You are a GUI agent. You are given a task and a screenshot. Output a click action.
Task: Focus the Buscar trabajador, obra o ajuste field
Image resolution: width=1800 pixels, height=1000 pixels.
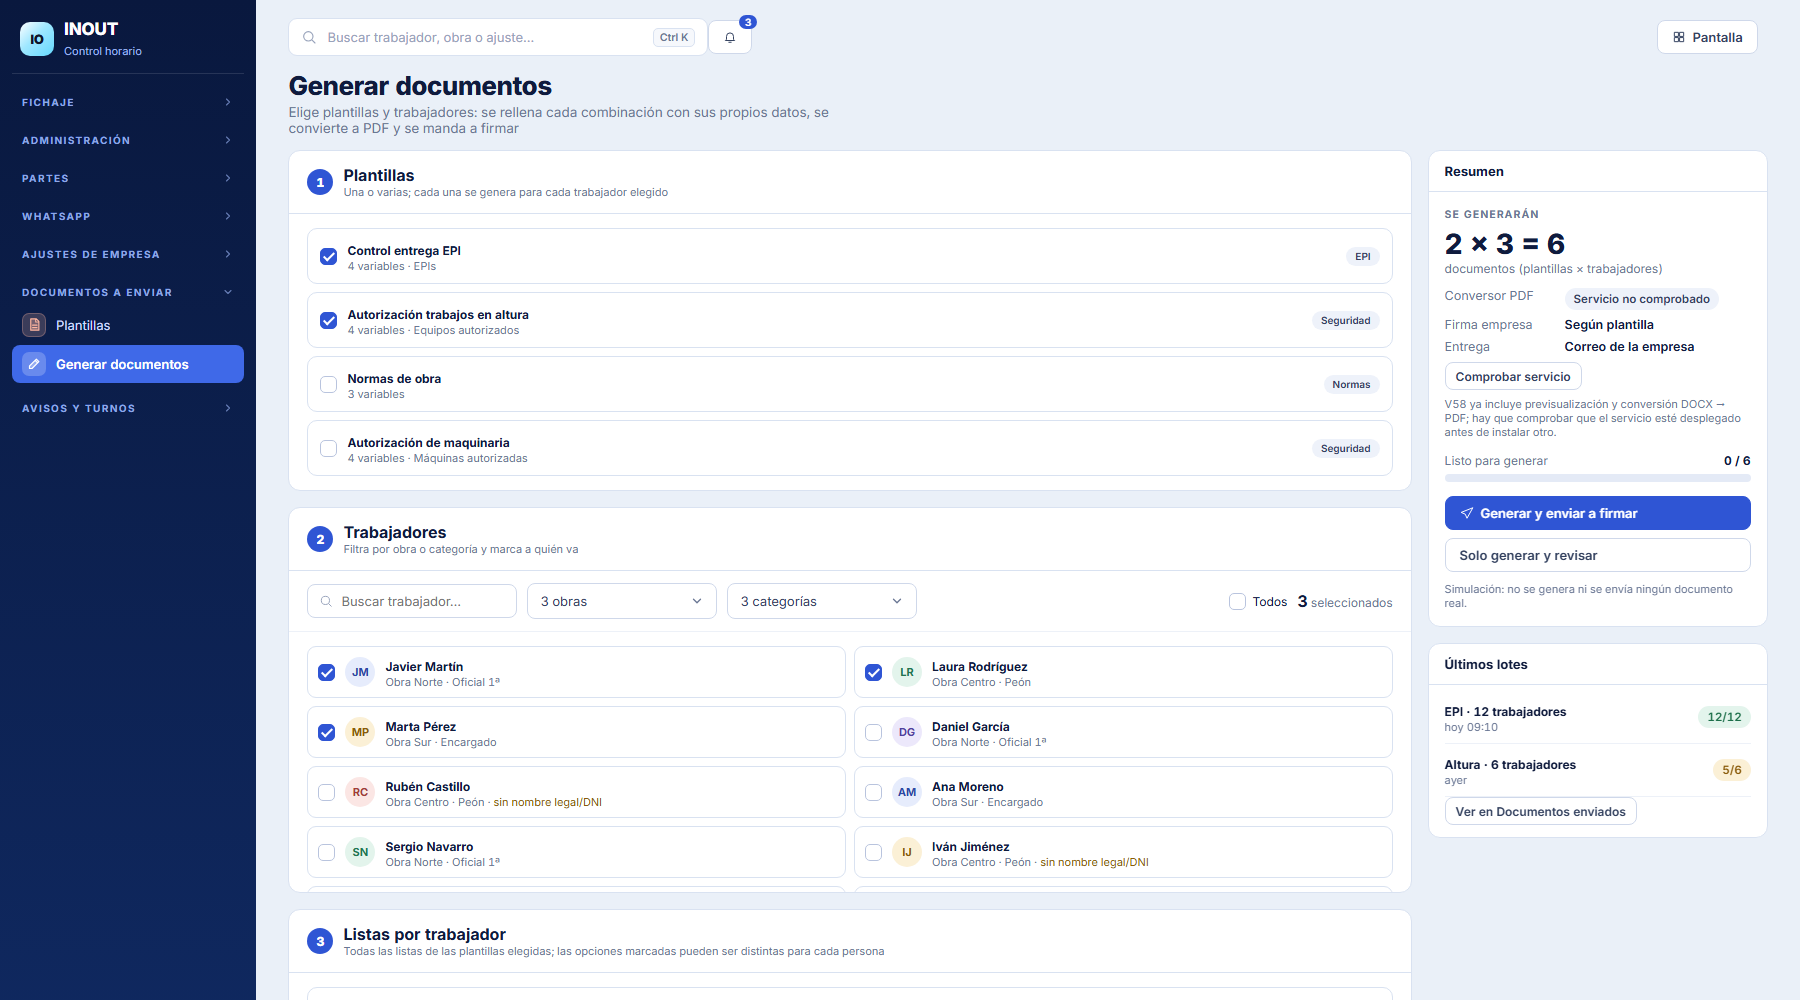click(x=498, y=37)
